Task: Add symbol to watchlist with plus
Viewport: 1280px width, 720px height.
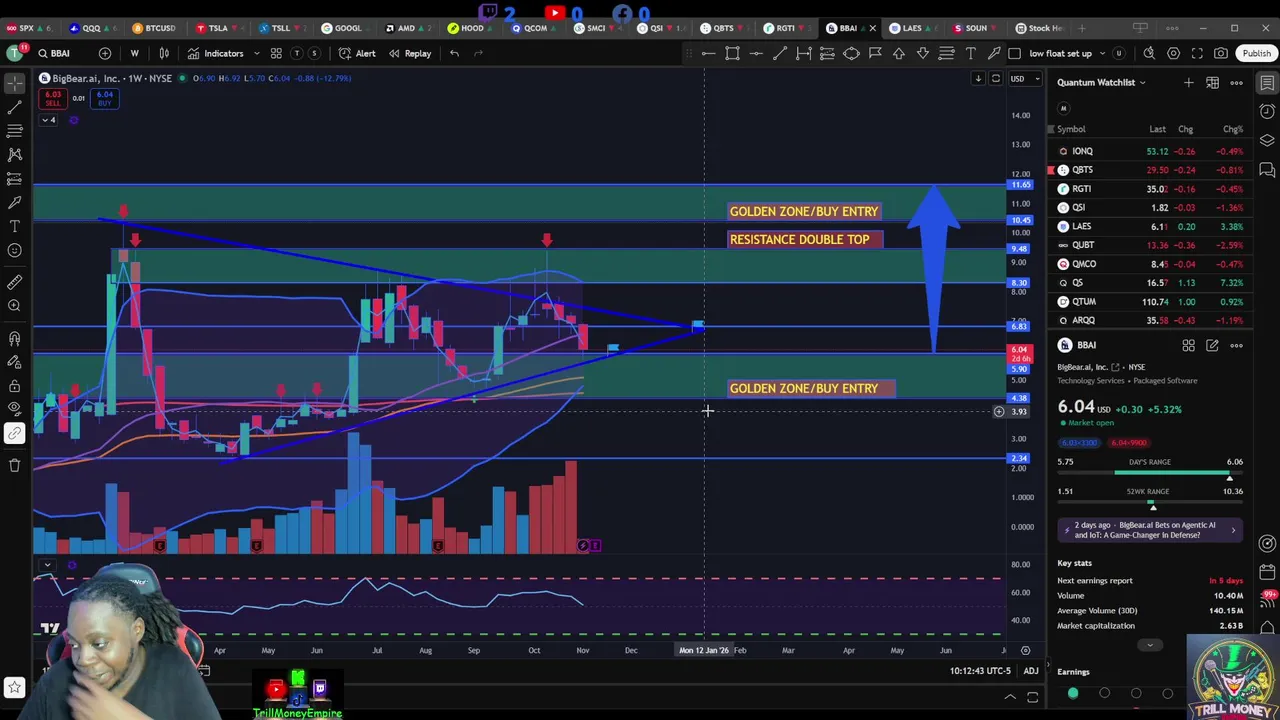Action: click(1188, 82)
